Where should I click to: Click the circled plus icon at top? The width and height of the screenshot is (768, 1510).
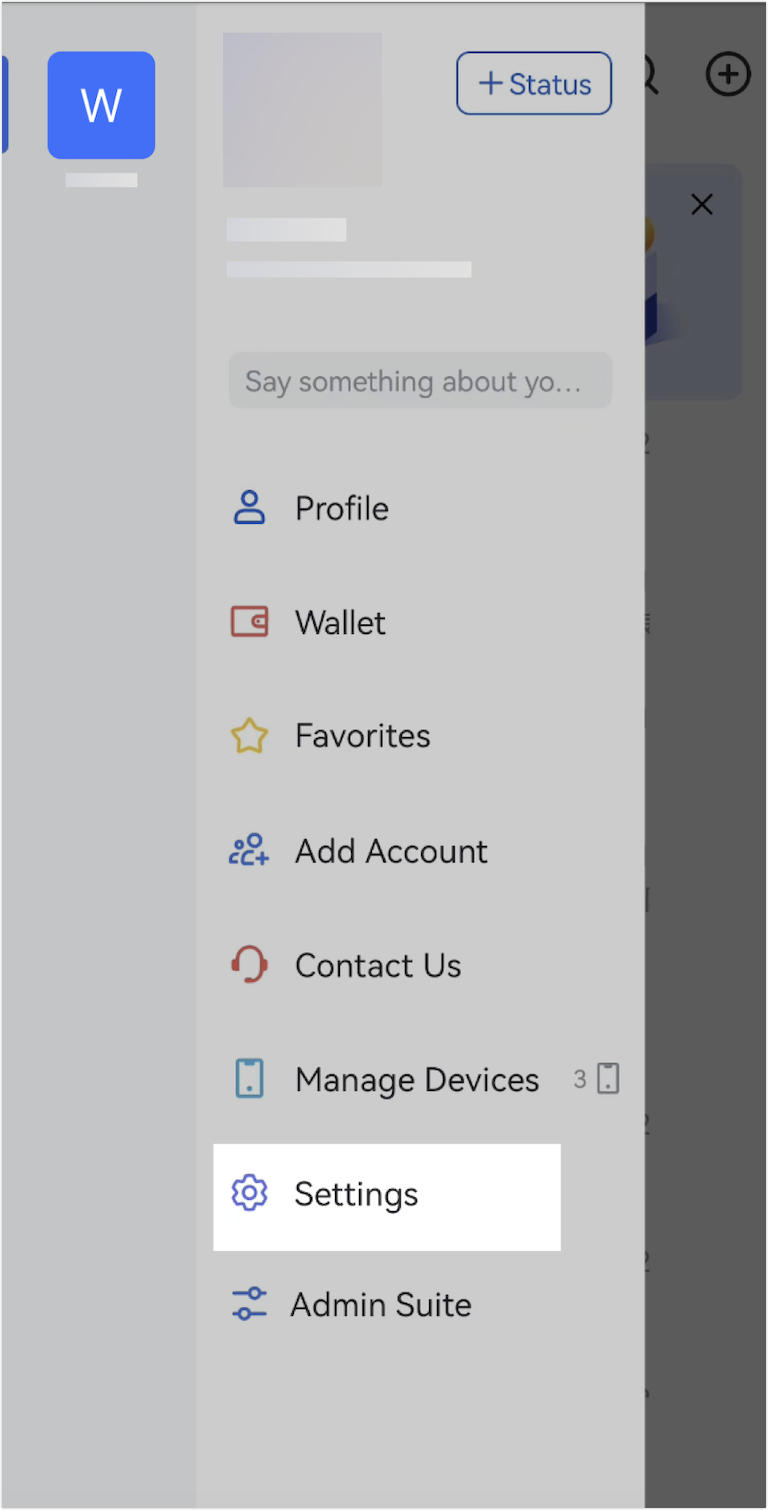[x=728, y=74]
